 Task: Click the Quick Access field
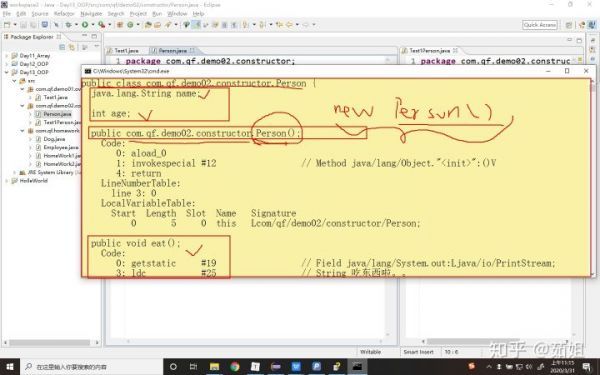[540, 25]
